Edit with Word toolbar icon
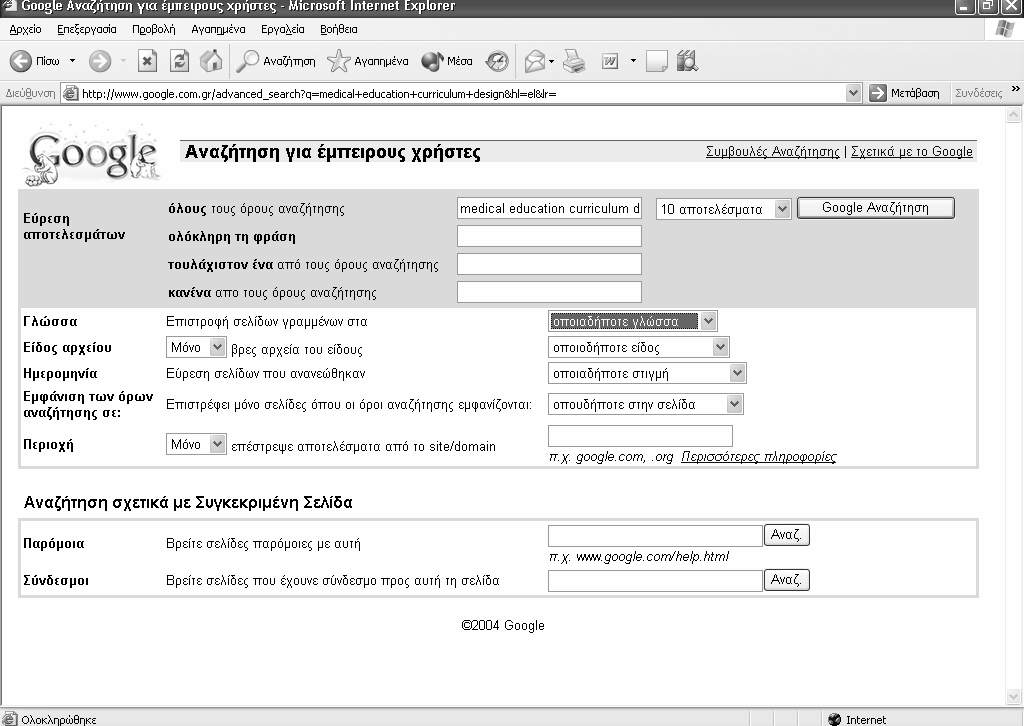Screen dimensions: 1024x726 point(610,61)
